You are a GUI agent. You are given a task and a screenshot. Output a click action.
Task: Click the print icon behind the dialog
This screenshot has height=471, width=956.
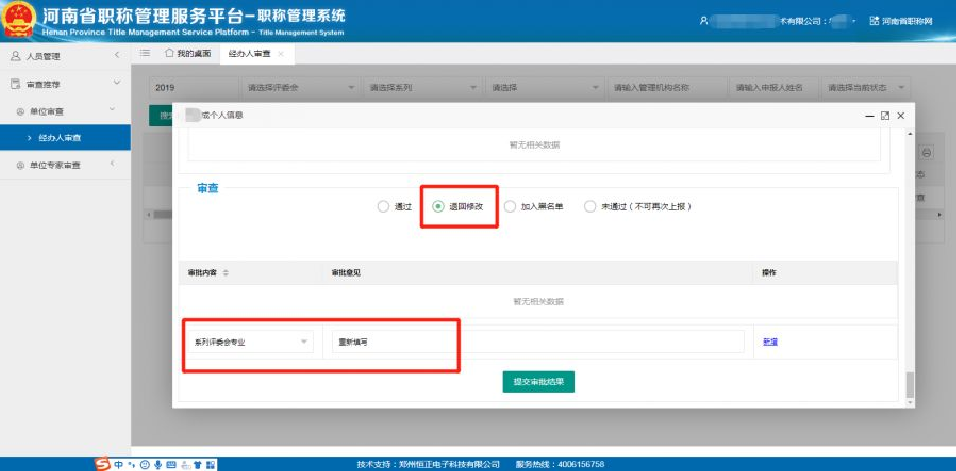pyautogui.click(x=926, y=152)
